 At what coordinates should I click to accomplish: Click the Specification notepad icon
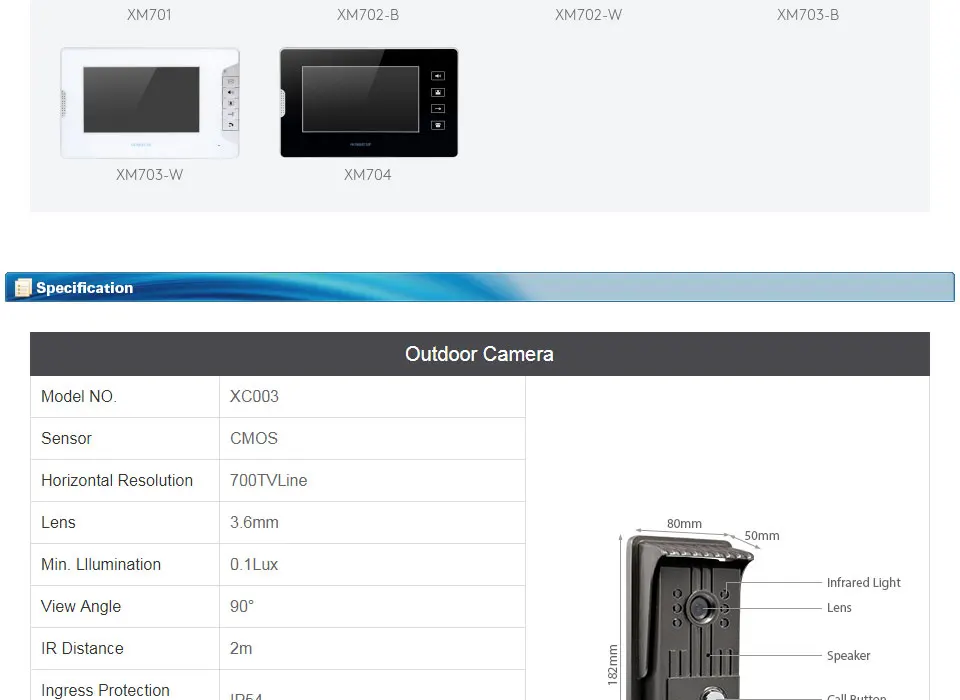coord(23,287)
